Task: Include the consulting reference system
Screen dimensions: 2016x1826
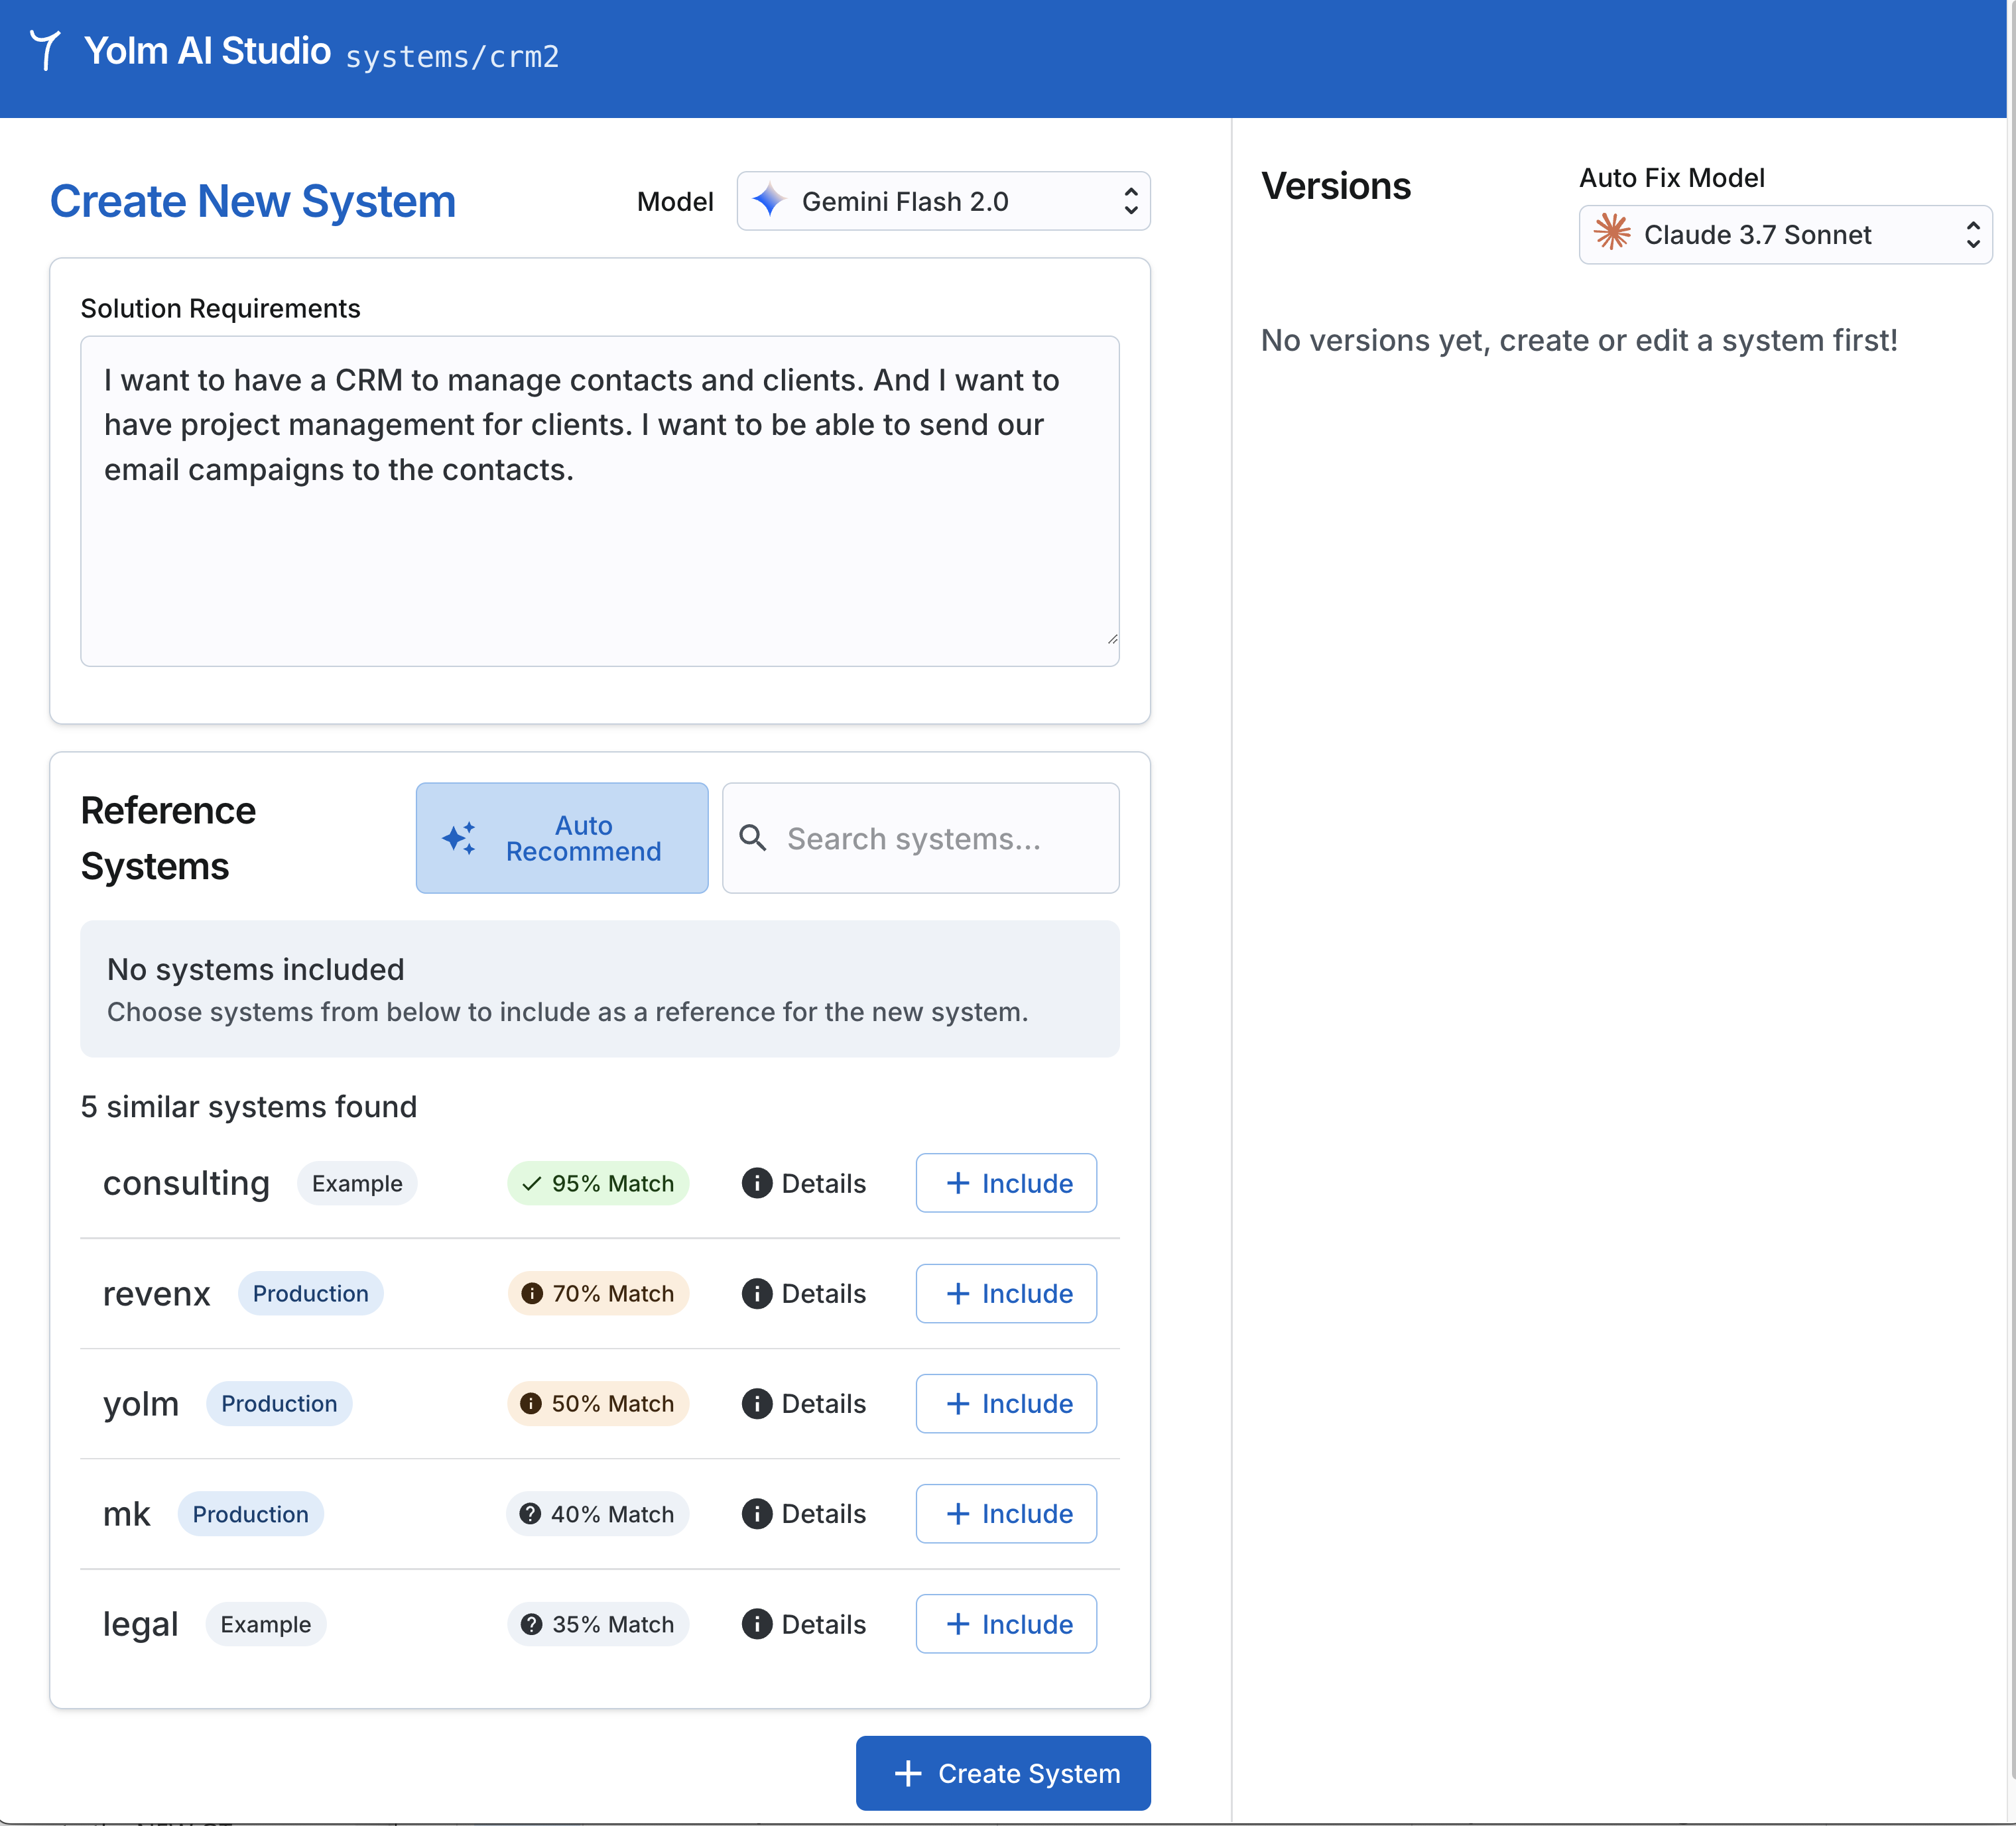Action: pos(1006,1183)
